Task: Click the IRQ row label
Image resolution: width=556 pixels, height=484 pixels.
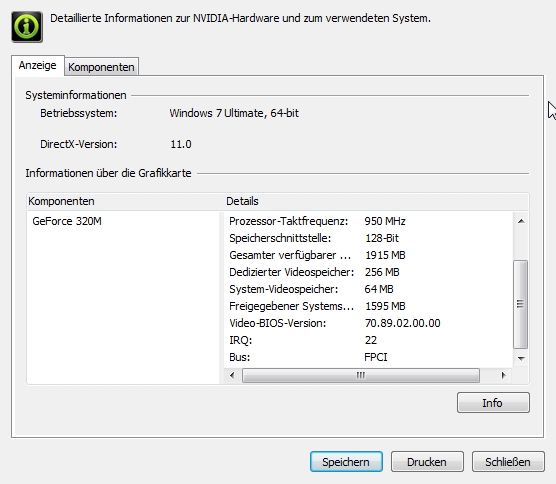Action: (x=240, y=340)
